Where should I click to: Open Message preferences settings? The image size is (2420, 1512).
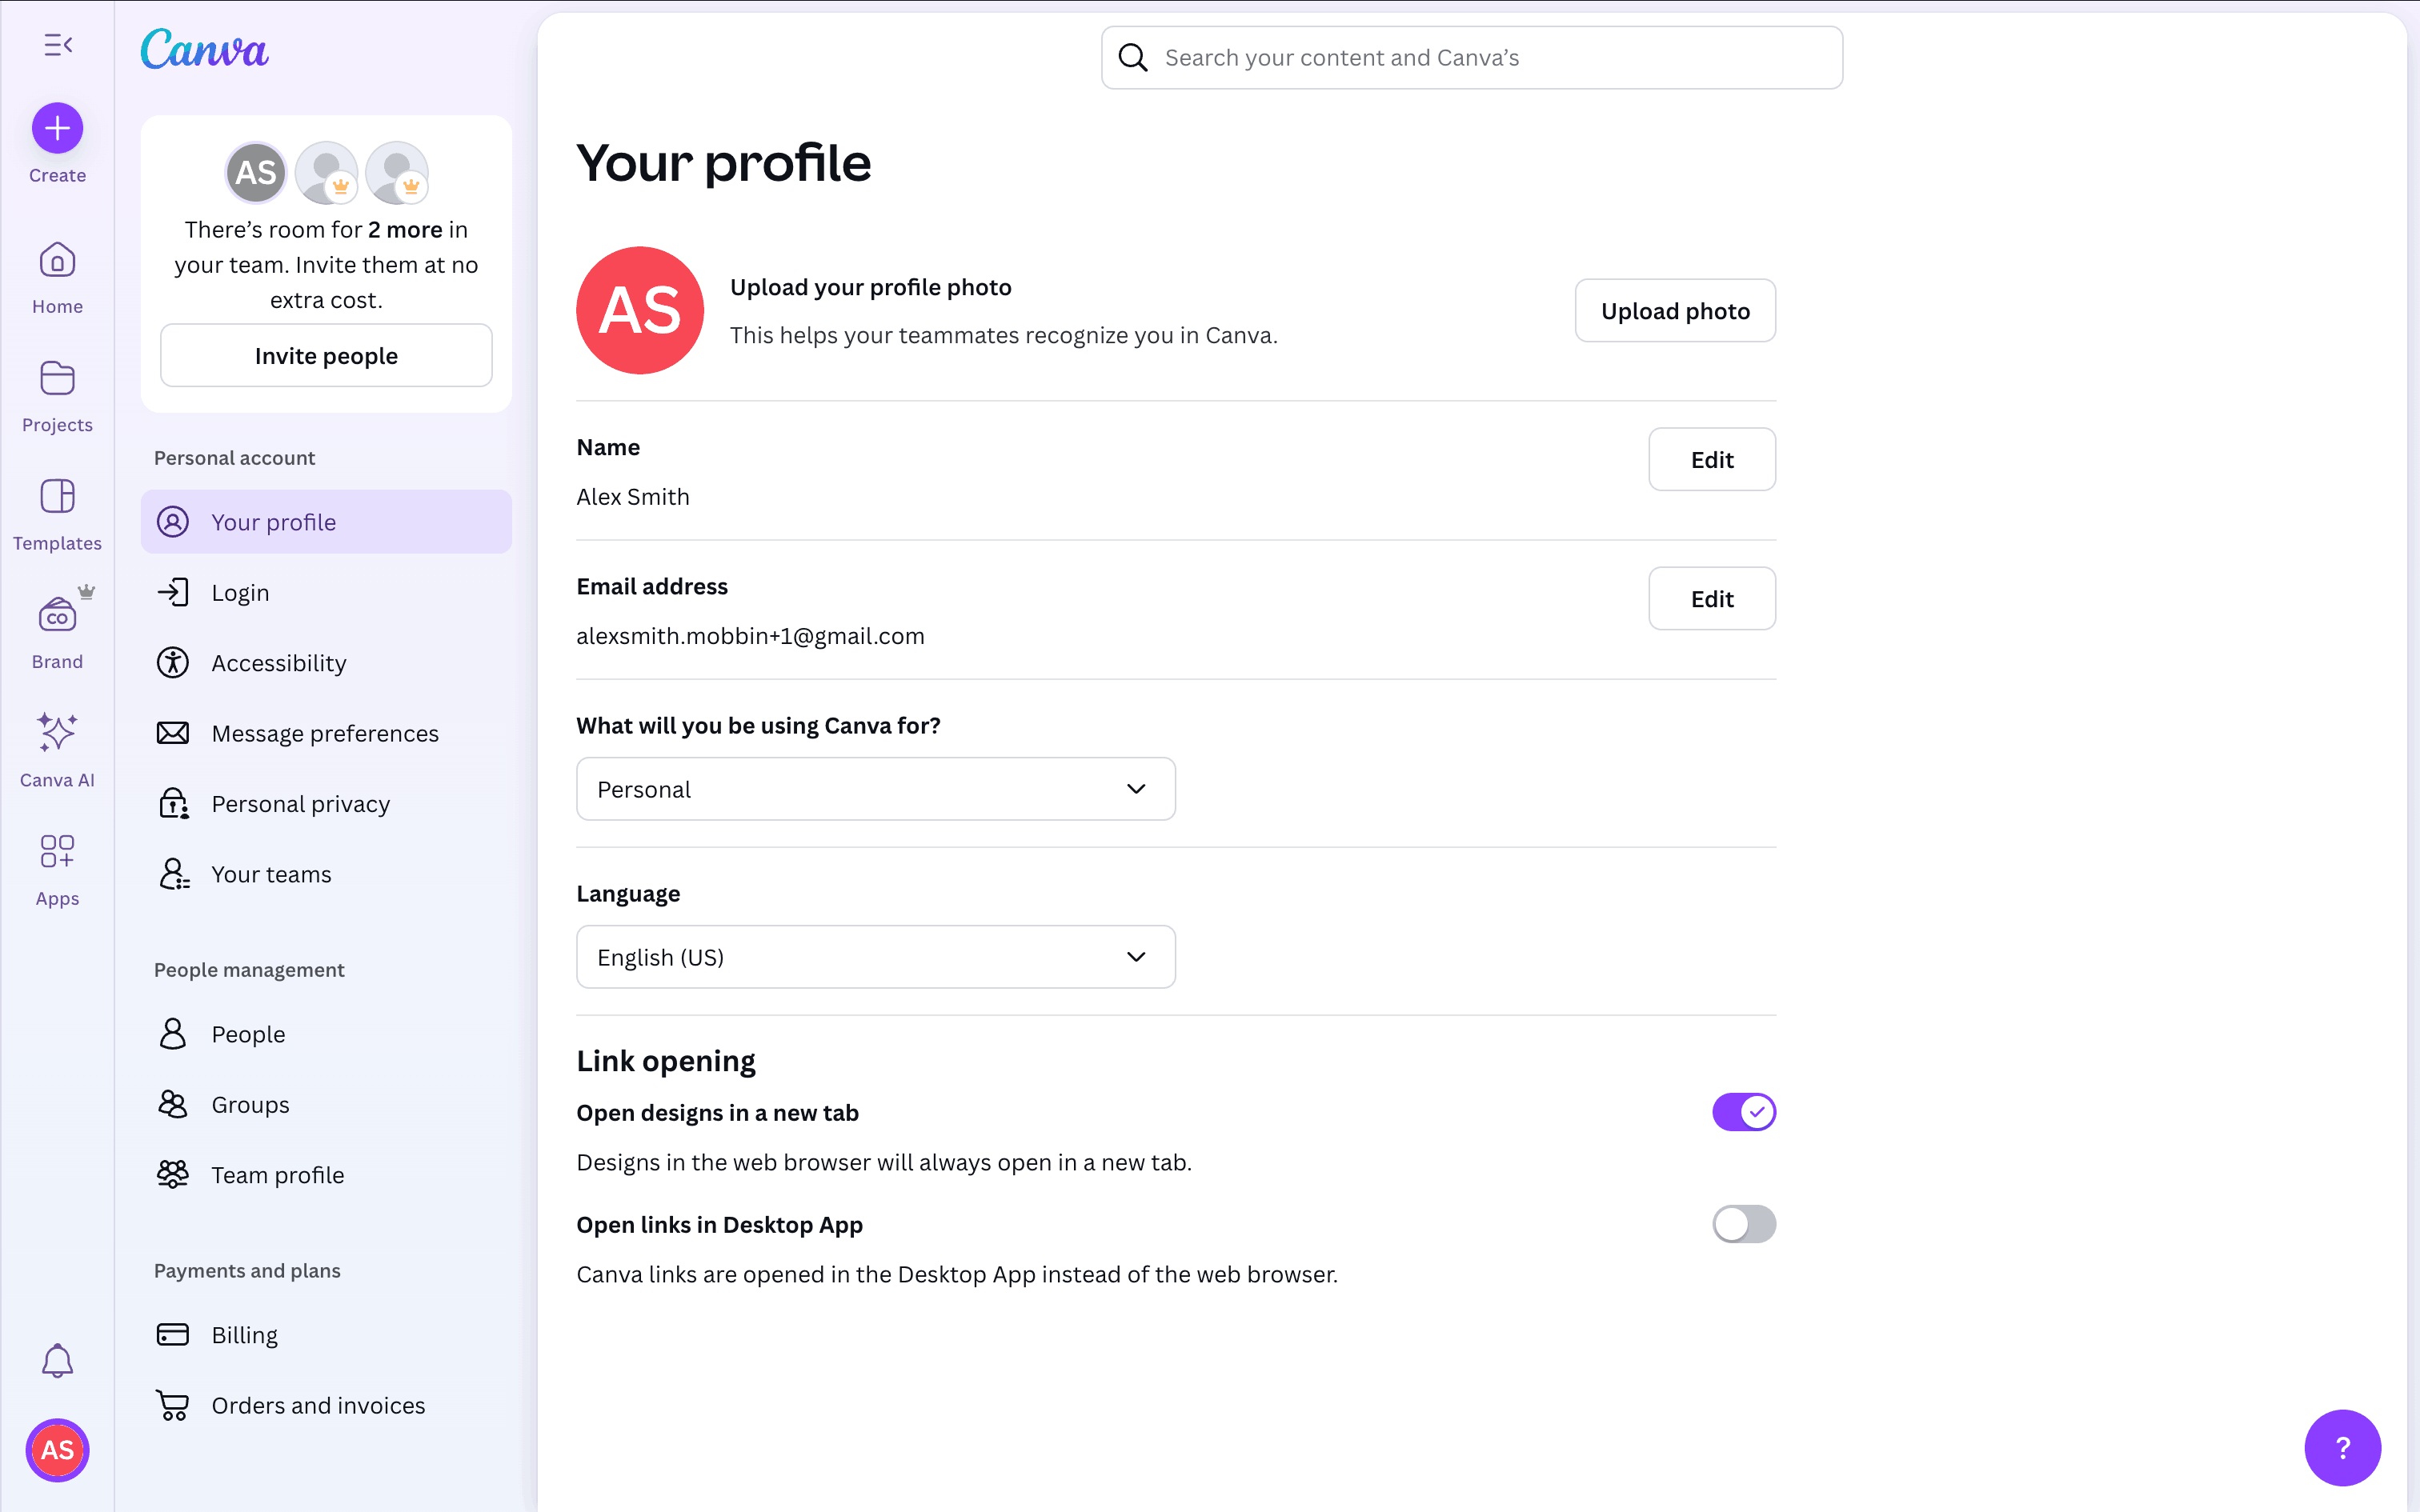click(x=325, y=733)
